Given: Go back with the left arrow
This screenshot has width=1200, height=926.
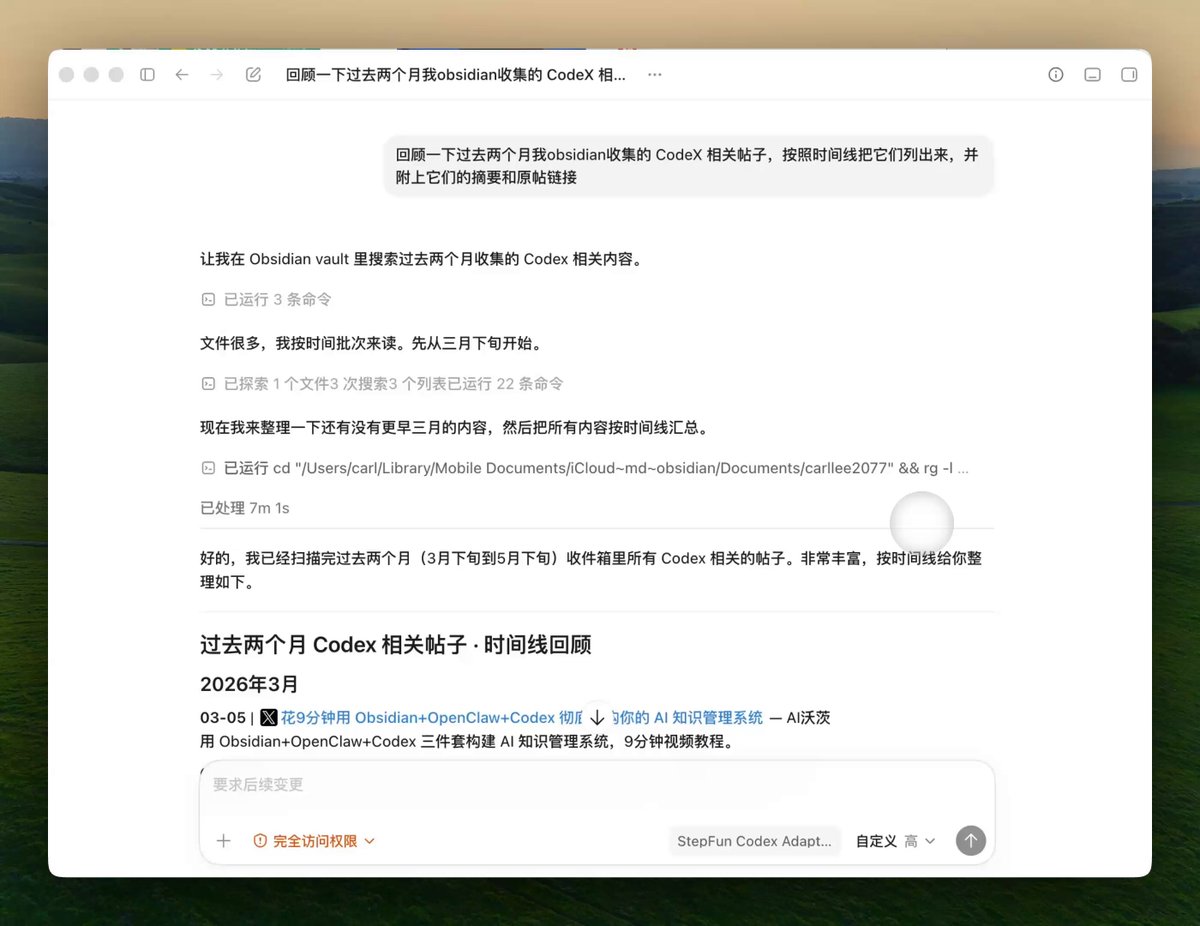Looking at the screenshot, I should pos(182,75).
